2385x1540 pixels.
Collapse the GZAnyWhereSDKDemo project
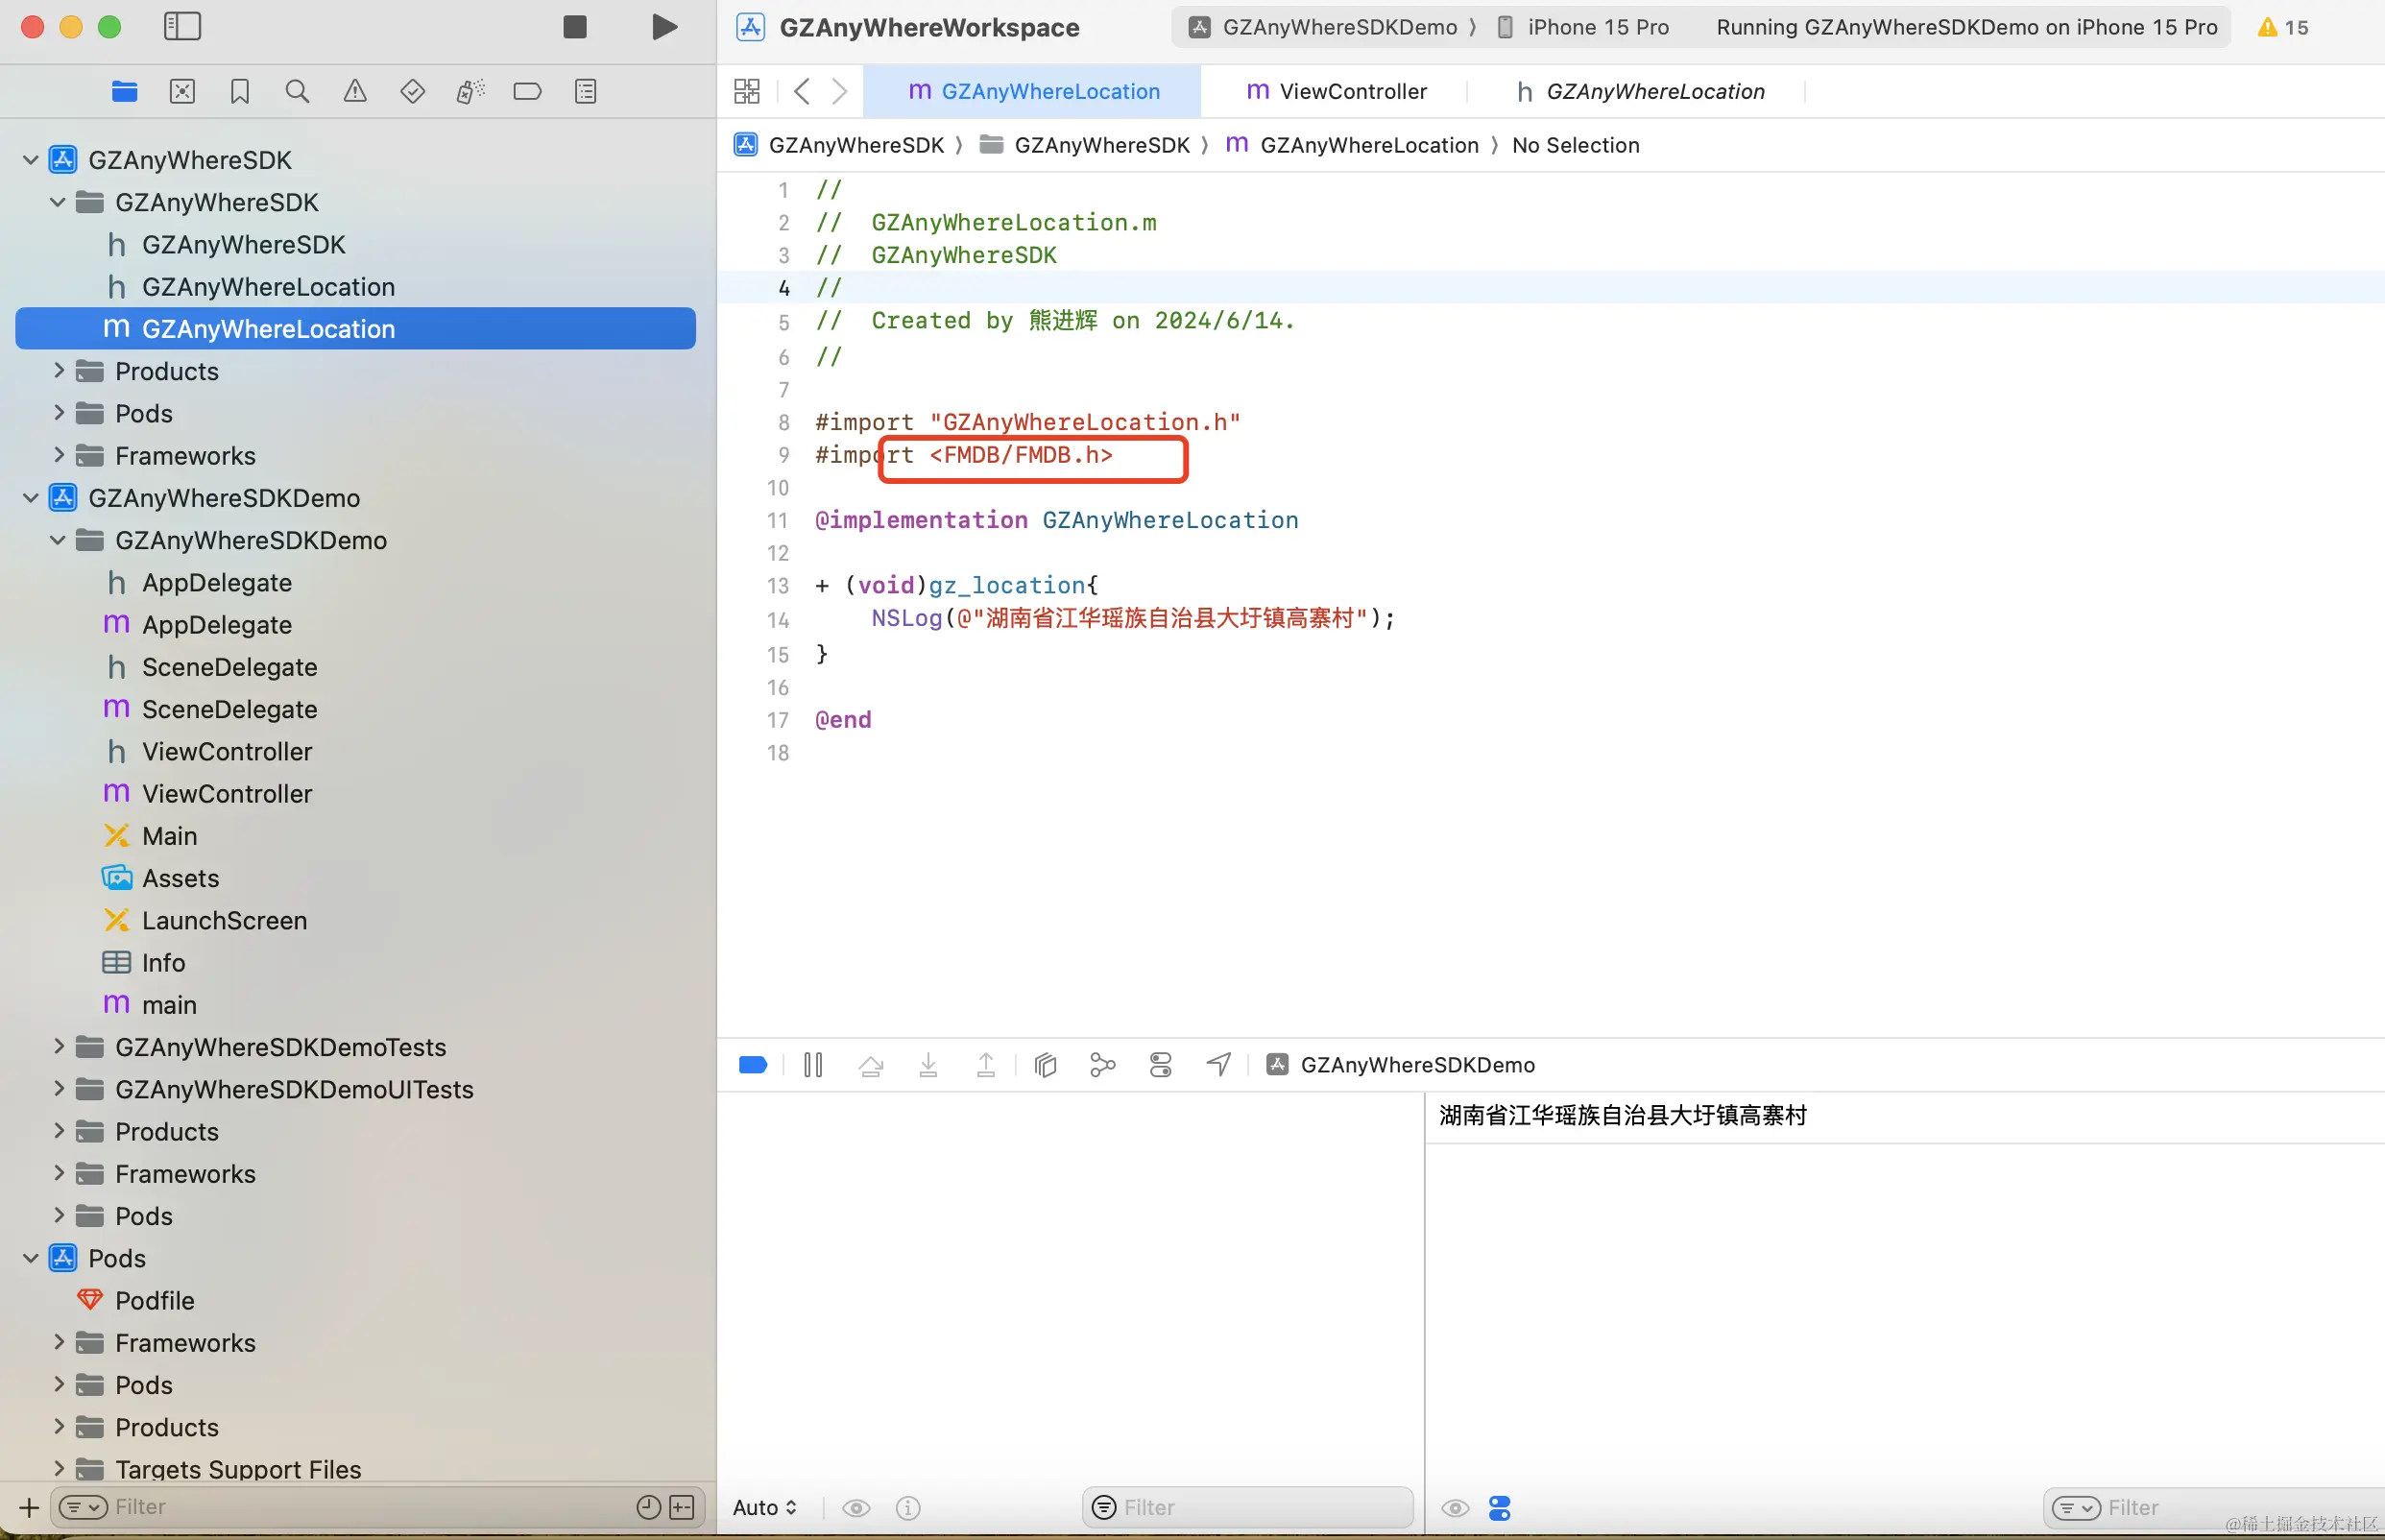(x=31, y=498)
